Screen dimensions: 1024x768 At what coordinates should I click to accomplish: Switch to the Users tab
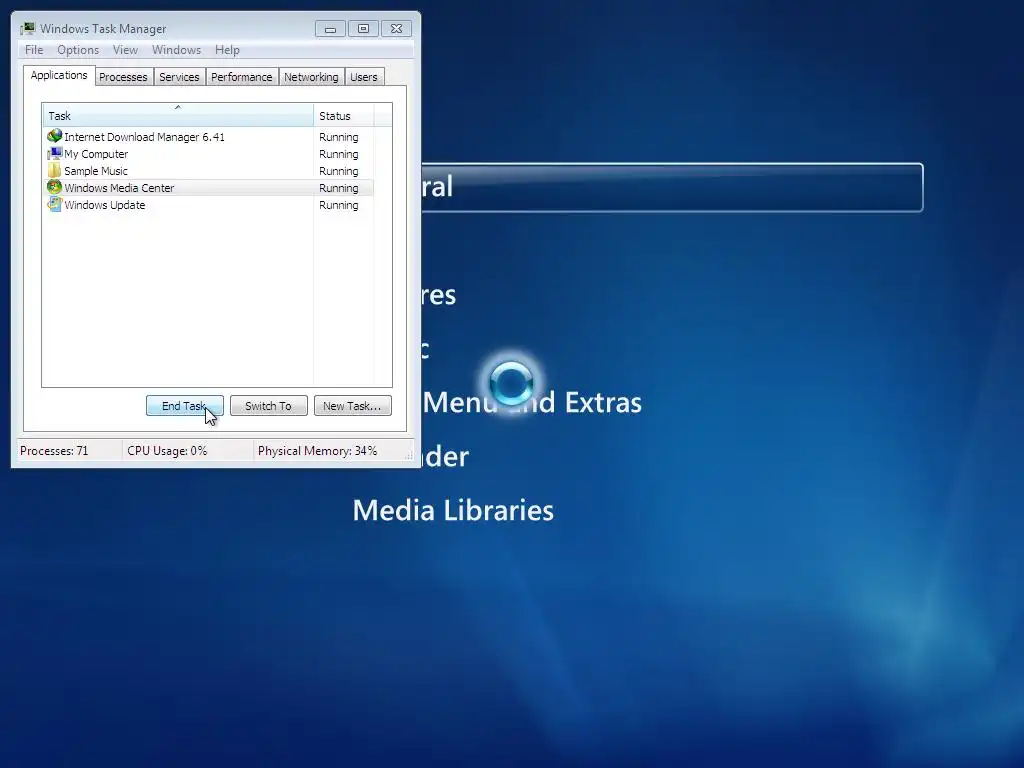pyautogui.click(x=364, y=77)
